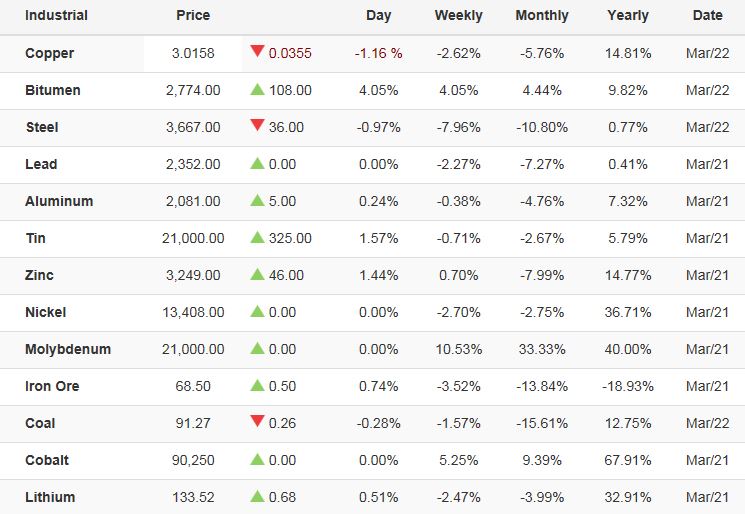
Task: Click the green up arrow in Iron Ore row
Action: 257,386
